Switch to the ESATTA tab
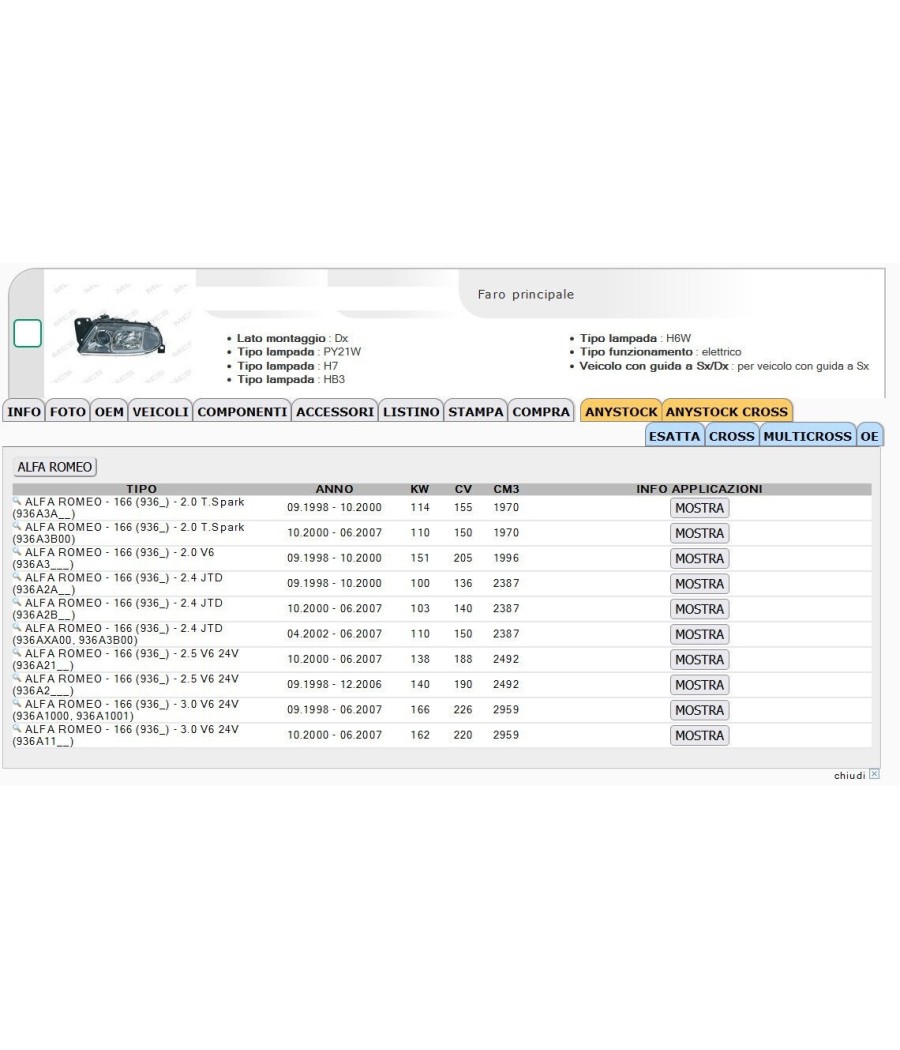 coord(674,436)
